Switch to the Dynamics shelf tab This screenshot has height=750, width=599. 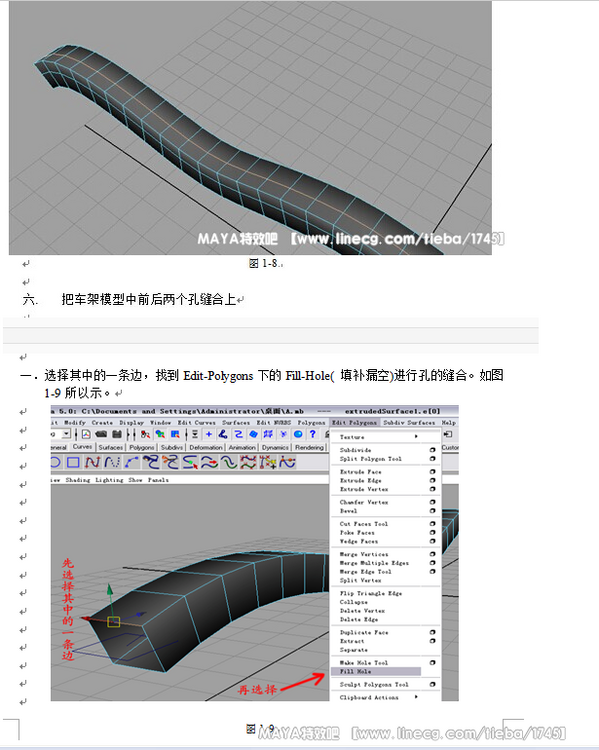pos(275,447)
